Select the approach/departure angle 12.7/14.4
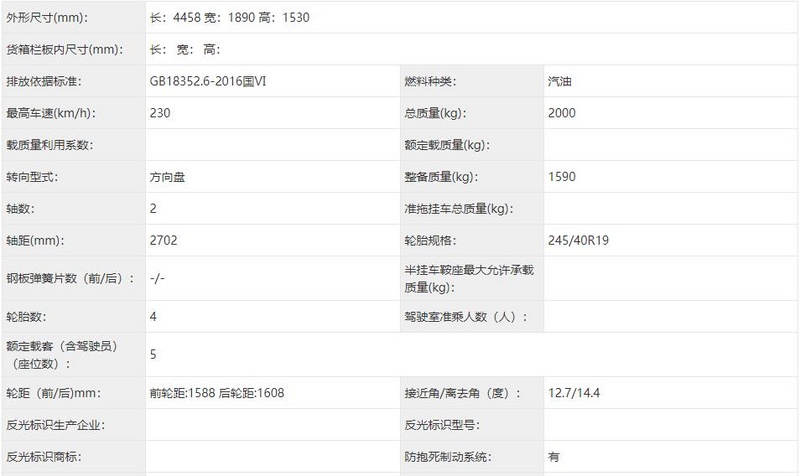800x476 pixels. click(x=574, y=393)
